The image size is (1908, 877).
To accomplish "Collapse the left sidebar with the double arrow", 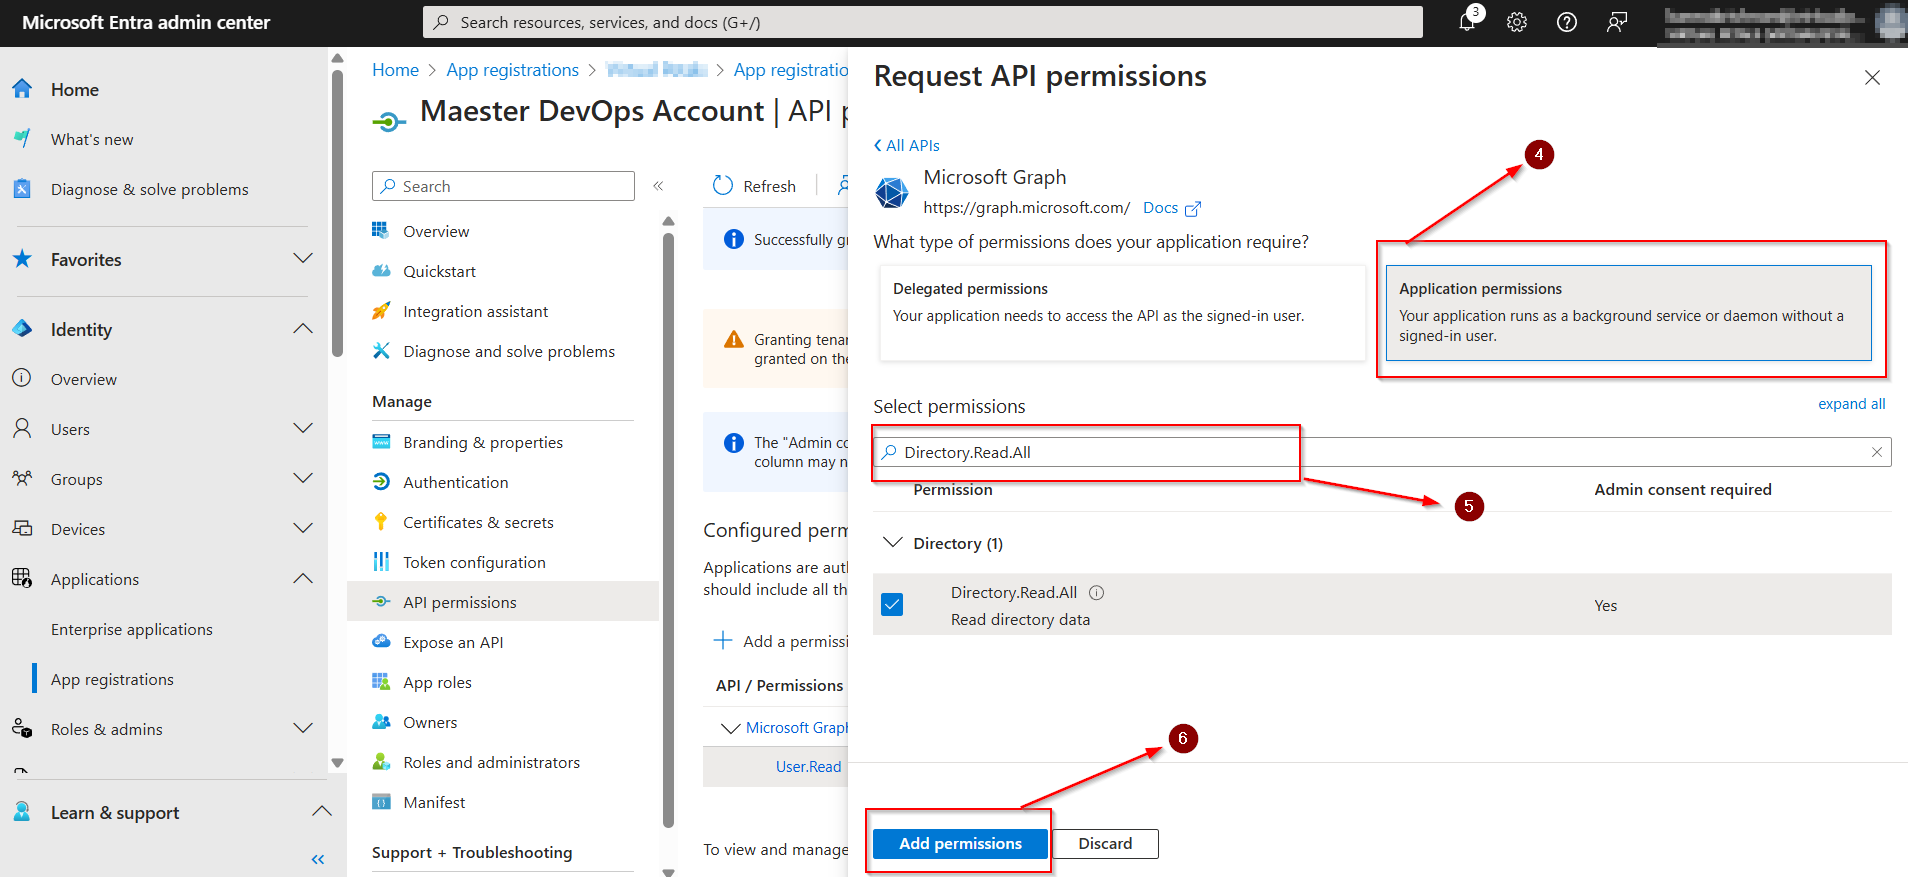I will point(318,859).
